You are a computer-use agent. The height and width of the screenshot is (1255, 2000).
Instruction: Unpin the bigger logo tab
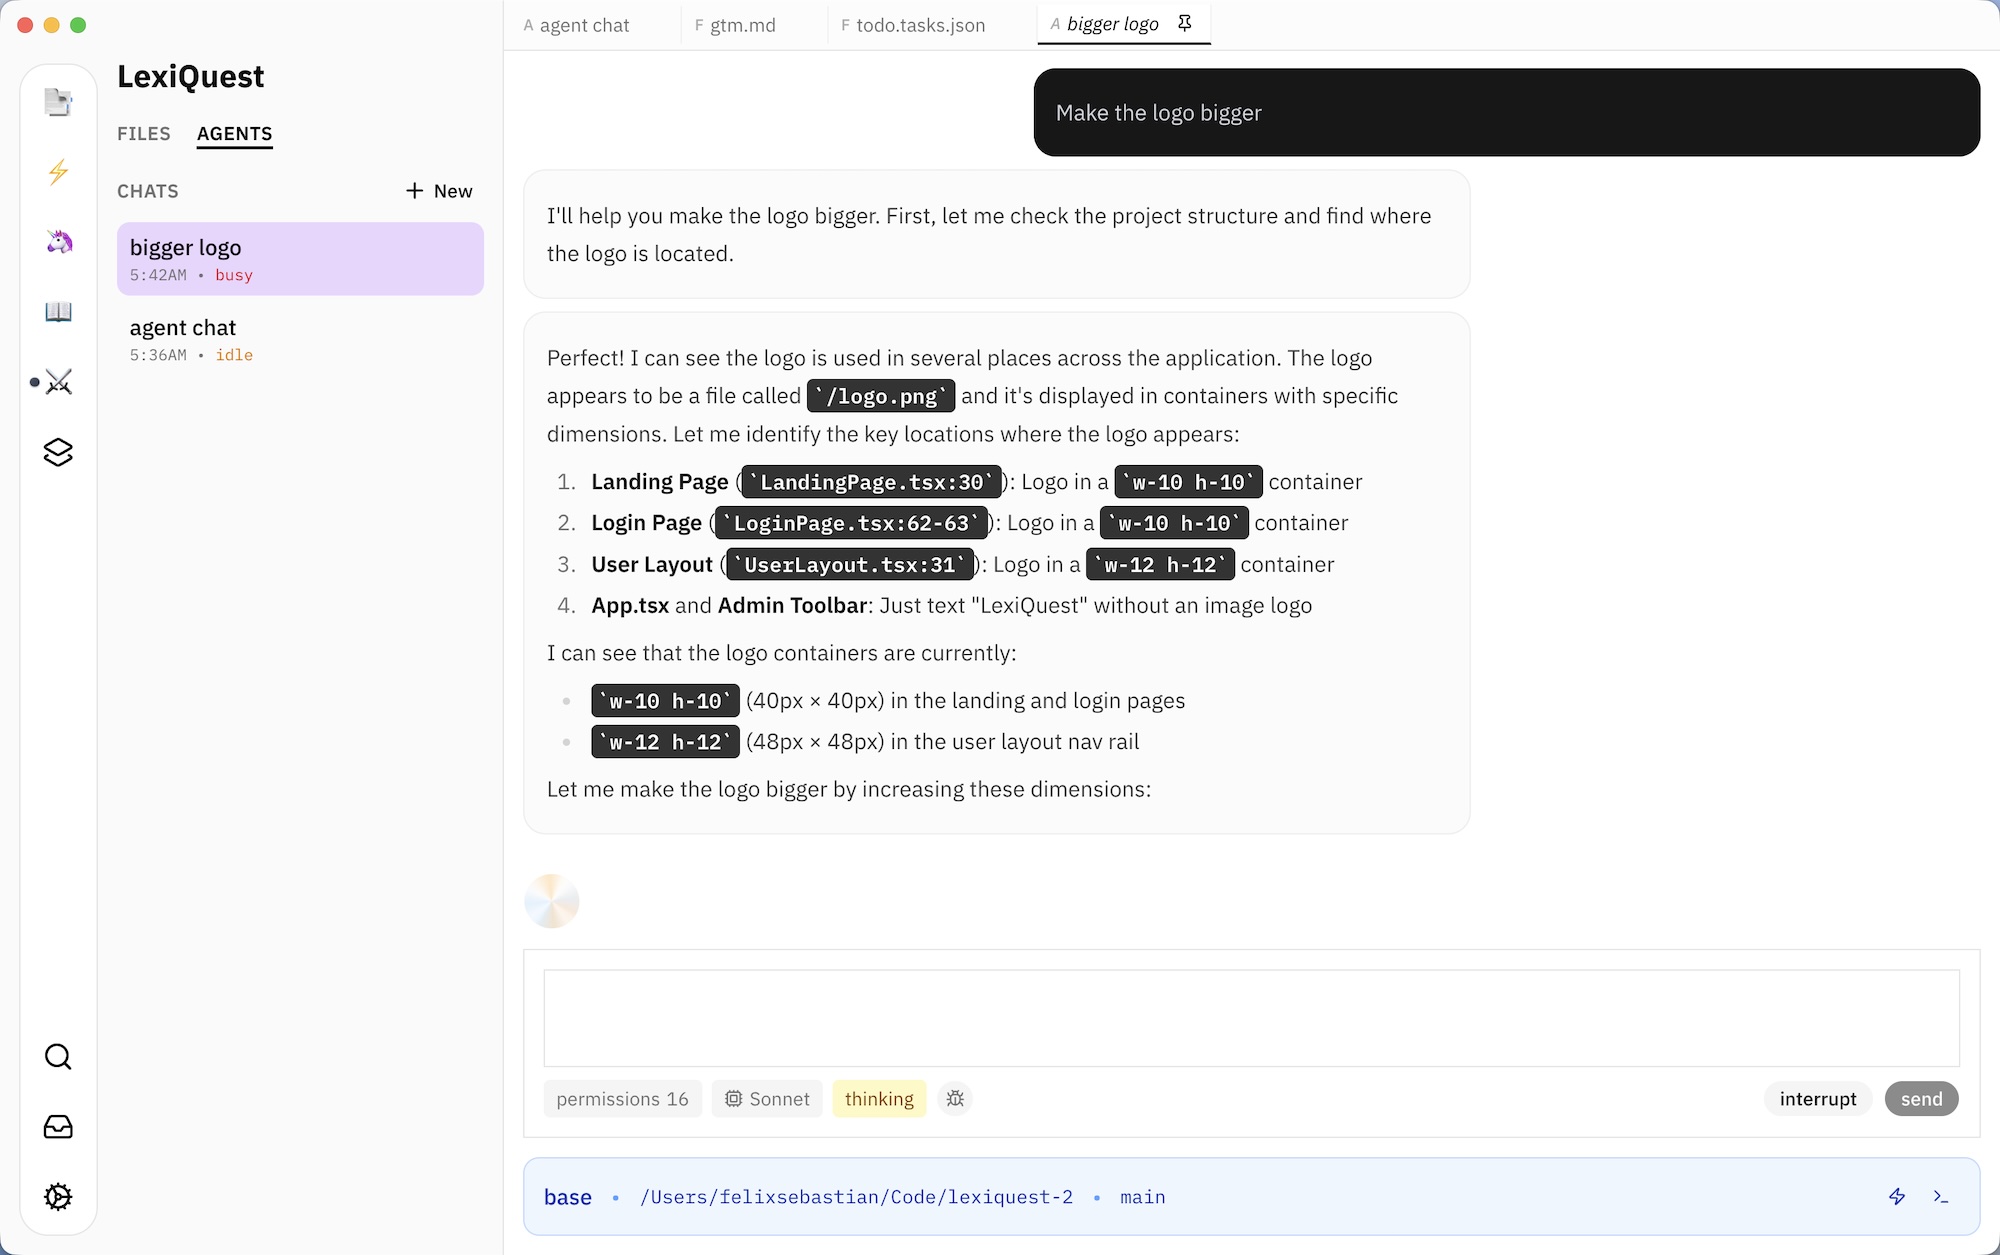[x=1184, y=23]
